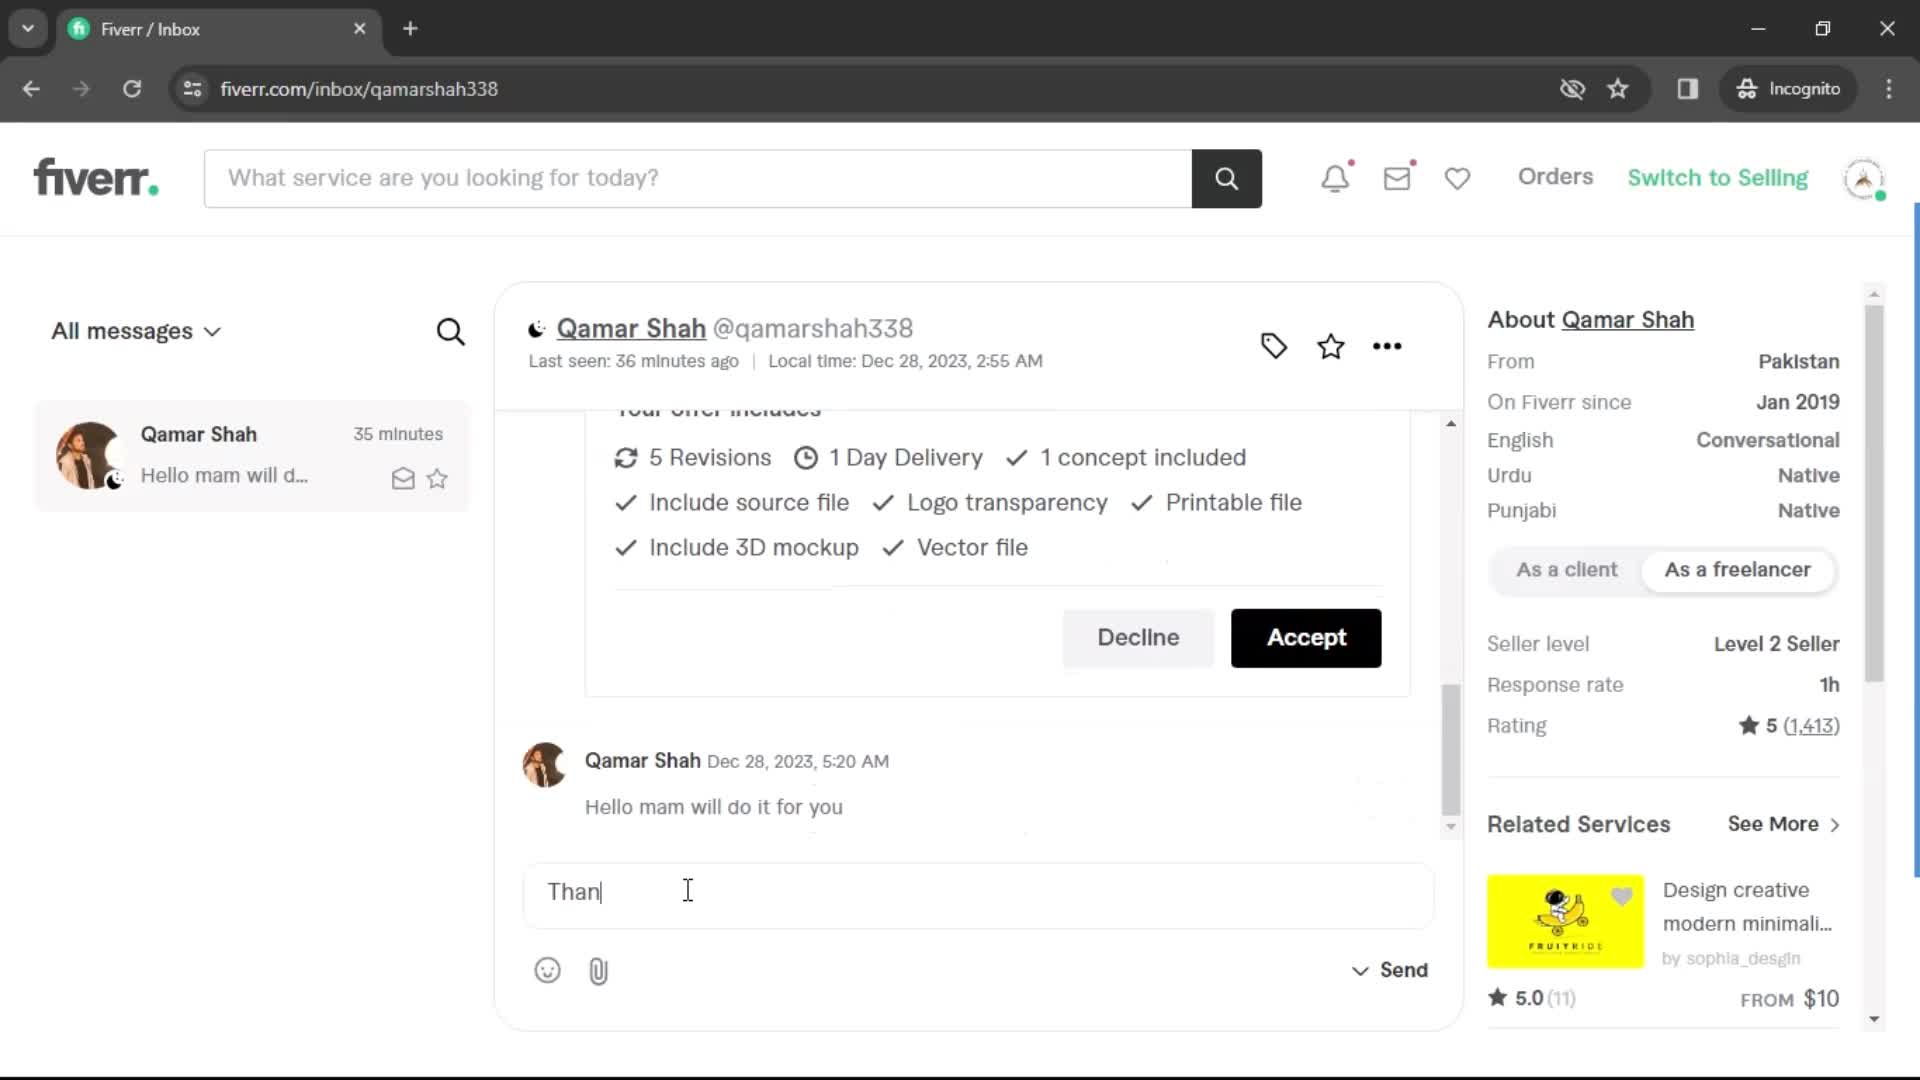The height and width of the screenshot is (1080, 1920).
Task: Switch to As a client profile view
Action: 1567,570
